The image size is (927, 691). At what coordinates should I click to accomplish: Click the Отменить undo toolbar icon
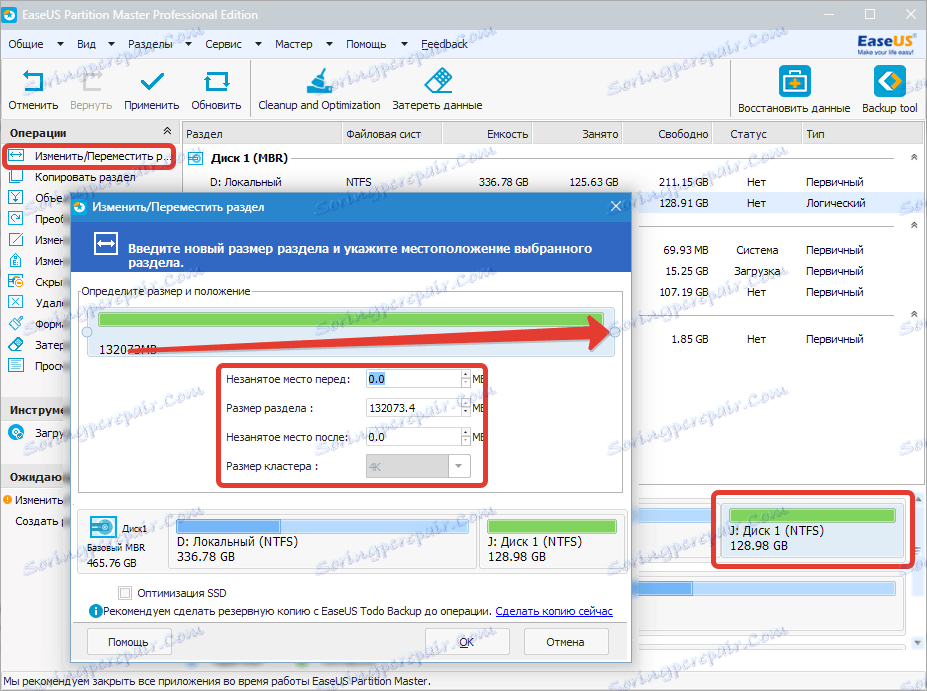(33, 82)
